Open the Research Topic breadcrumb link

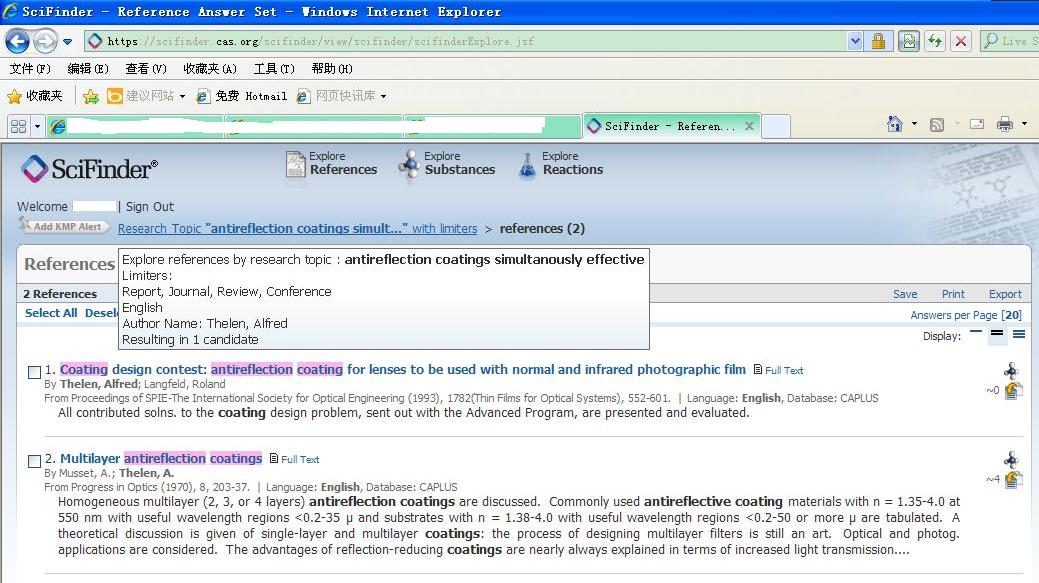coord(298,229)
